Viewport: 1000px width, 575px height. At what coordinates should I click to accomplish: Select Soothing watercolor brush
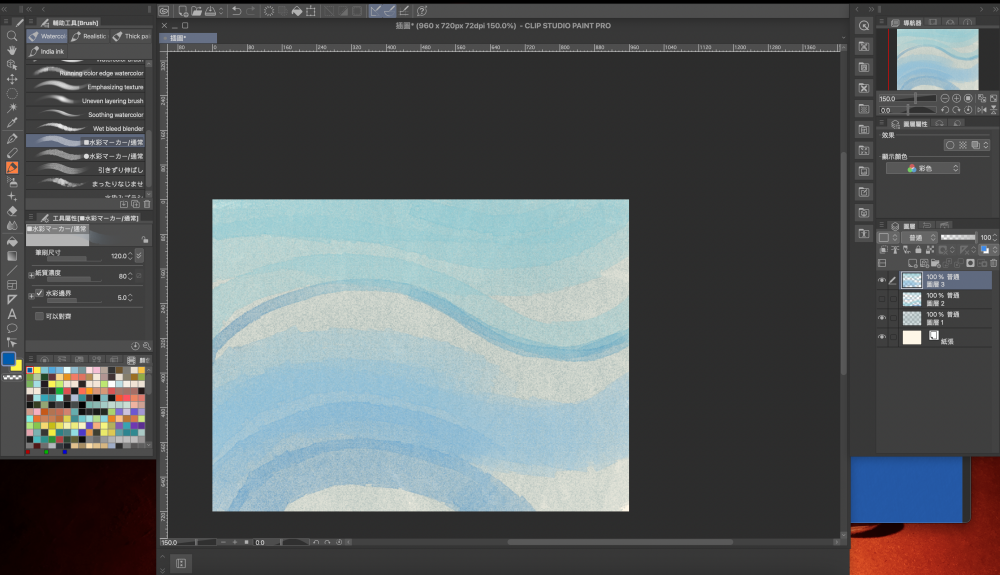[85, 115]
